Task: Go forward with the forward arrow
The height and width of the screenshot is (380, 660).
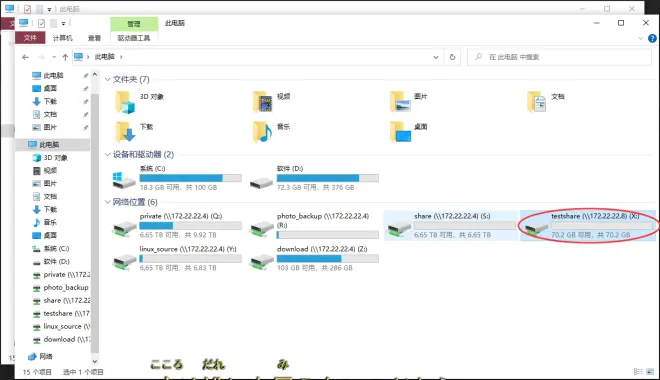Action: point(41,57)
